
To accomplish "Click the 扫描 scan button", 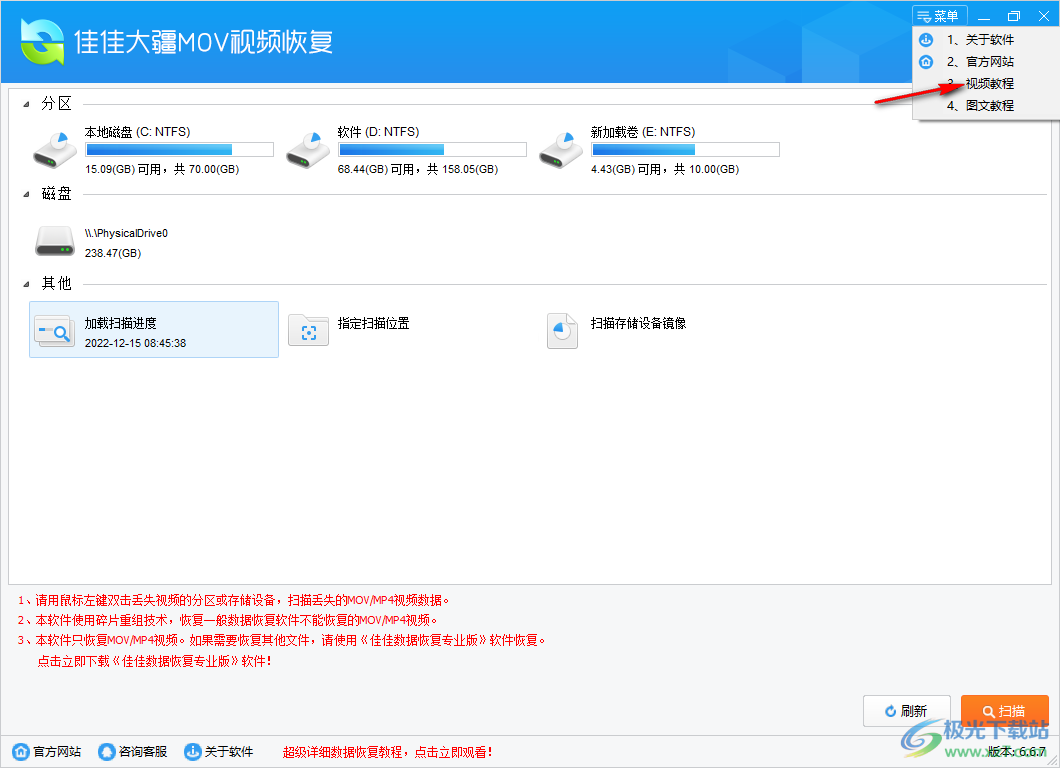I will [x=1005, y=710].
